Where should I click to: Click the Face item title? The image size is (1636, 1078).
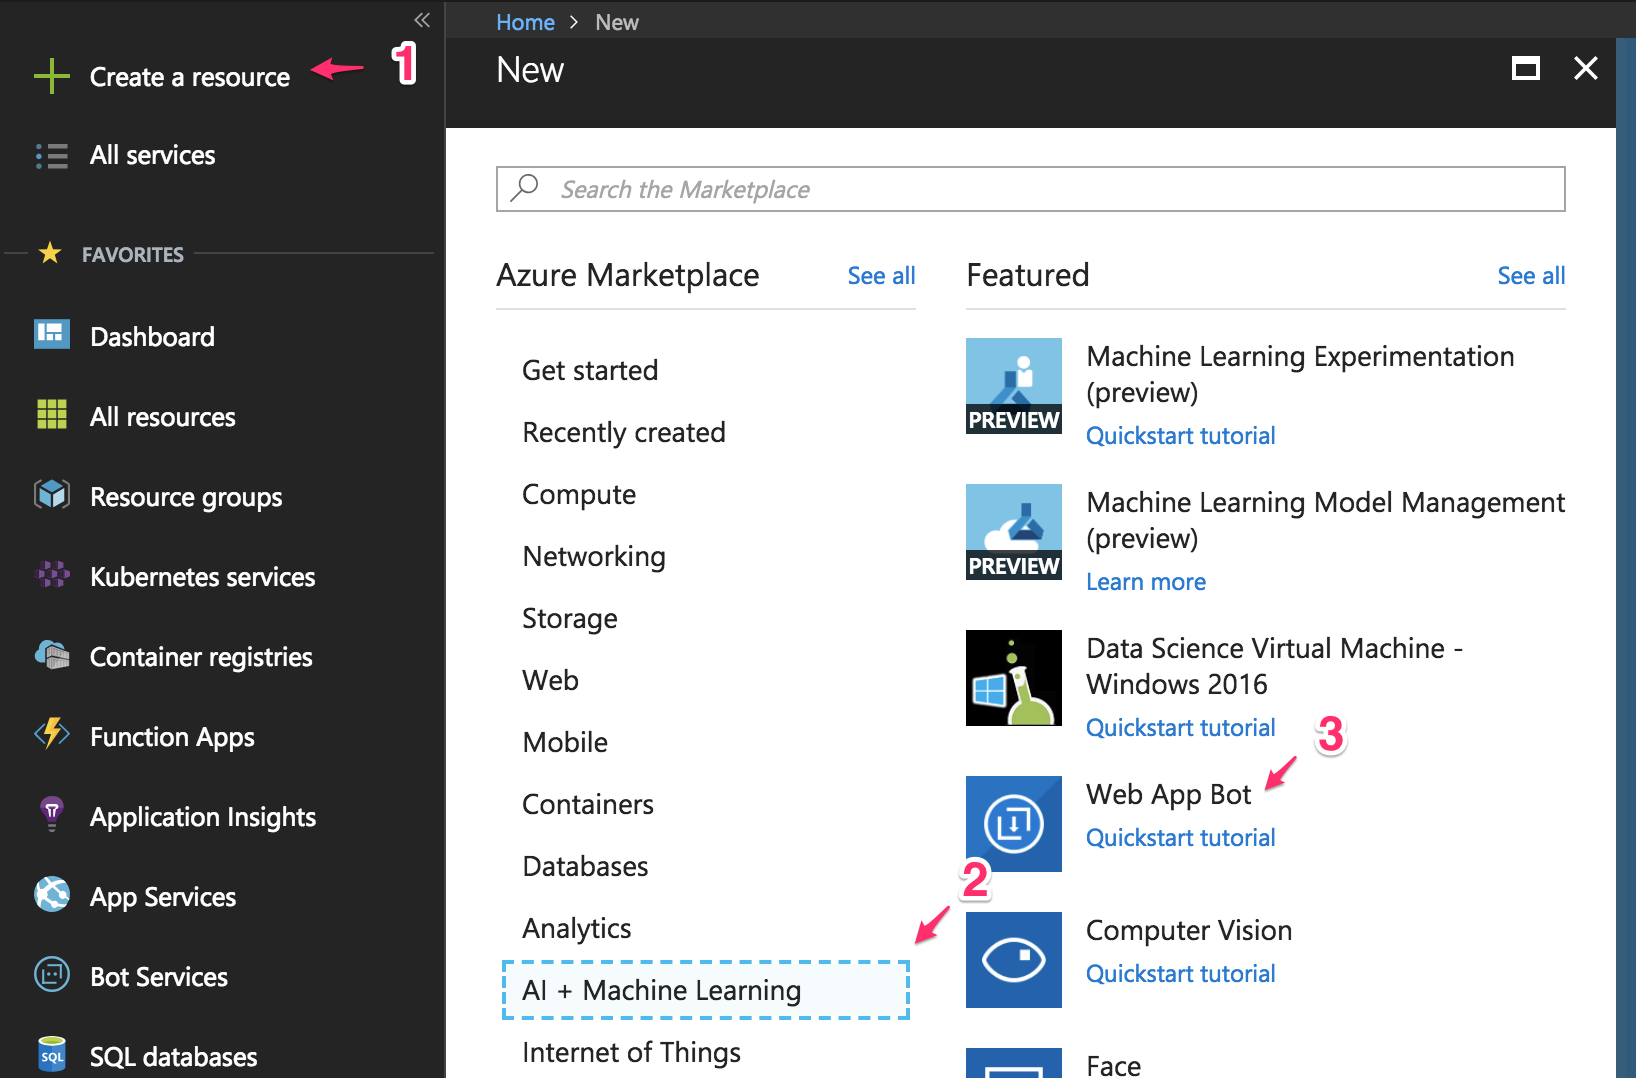pyautogui.click(x=1113, y=1065)
